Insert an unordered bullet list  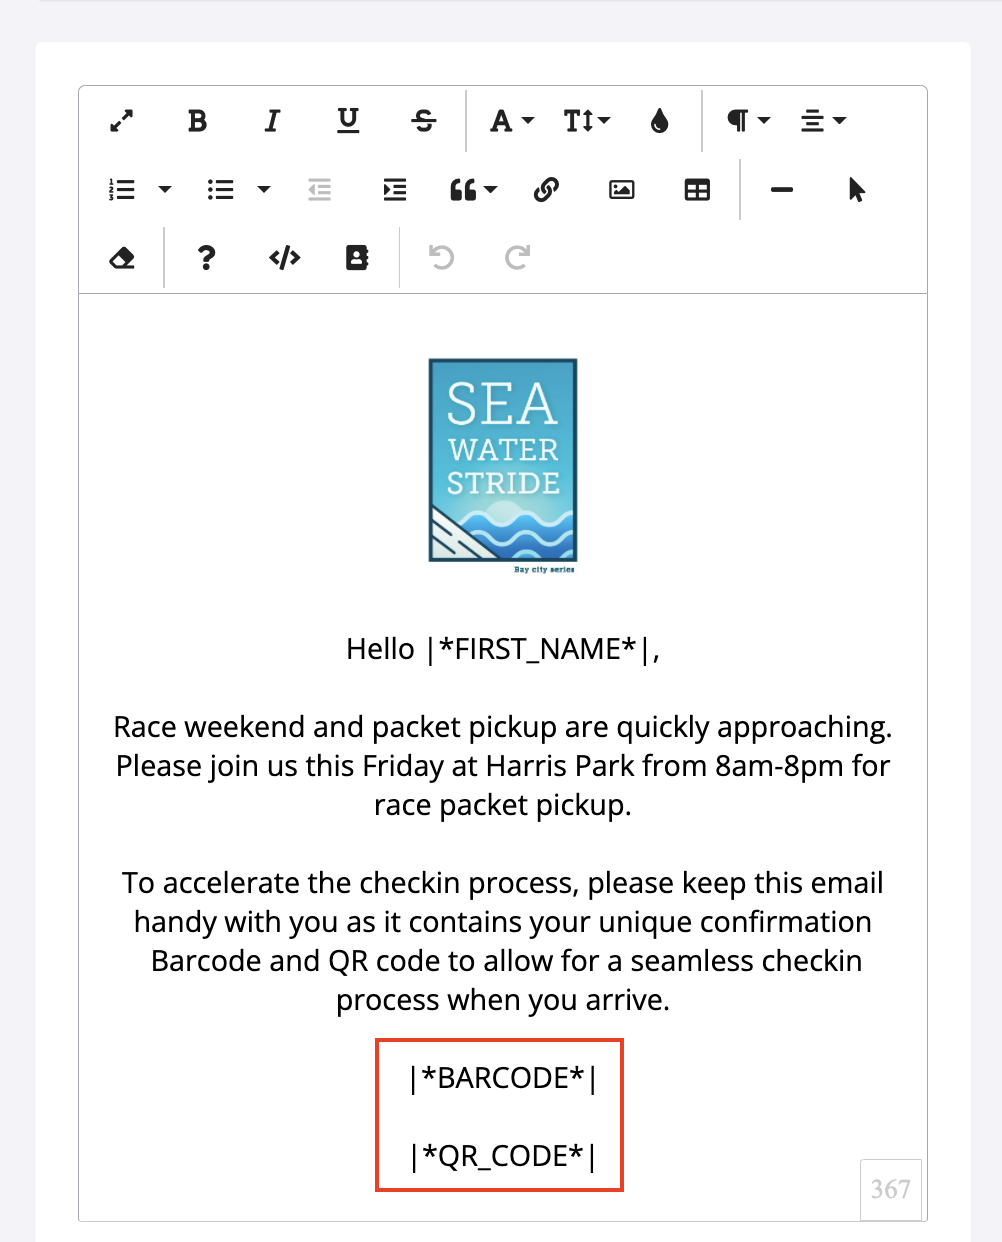[x=220, y=189]
